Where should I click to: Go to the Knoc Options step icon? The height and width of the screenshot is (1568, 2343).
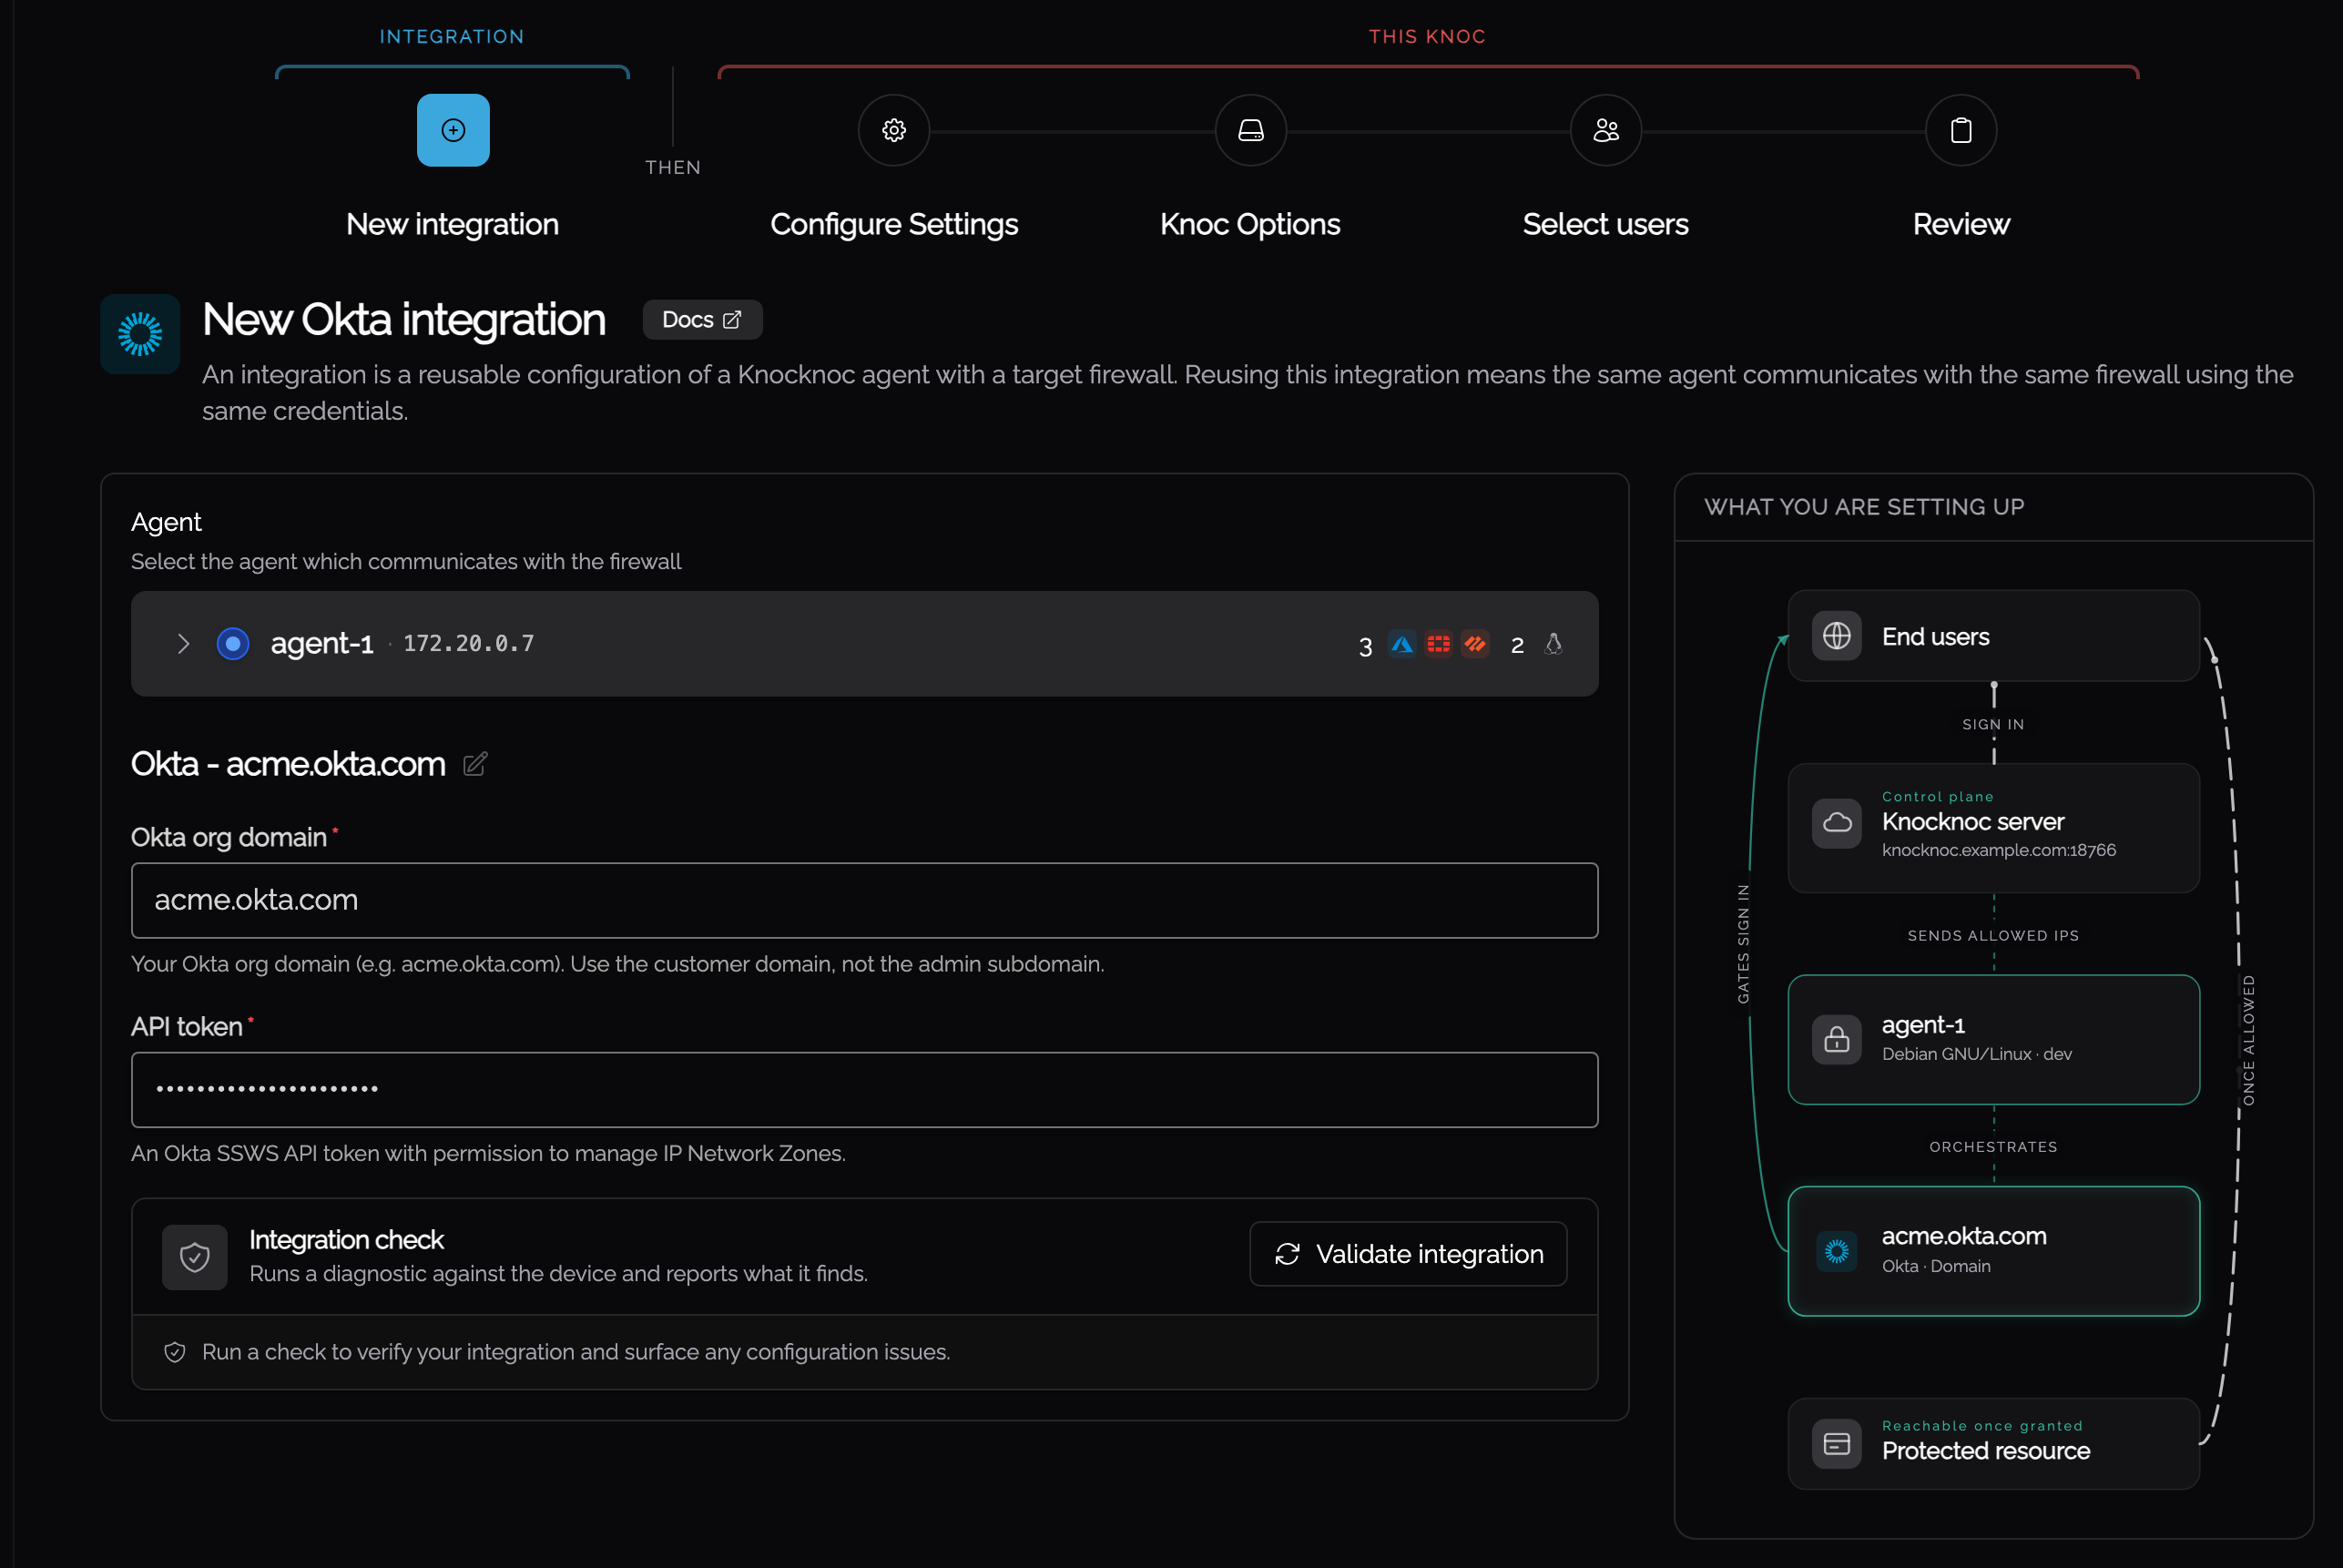click(1250, 130)
